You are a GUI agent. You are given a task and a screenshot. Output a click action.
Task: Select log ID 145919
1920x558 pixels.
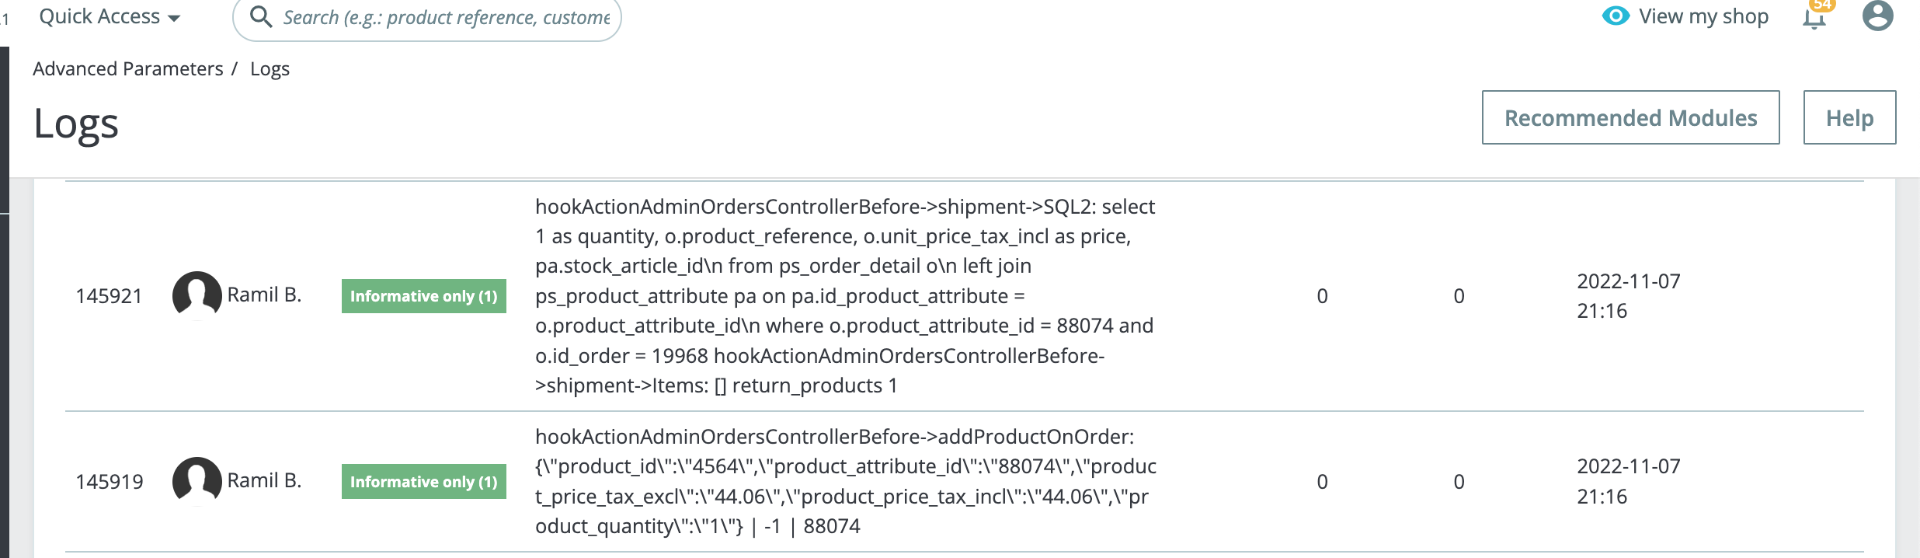[x=109, y=482]
